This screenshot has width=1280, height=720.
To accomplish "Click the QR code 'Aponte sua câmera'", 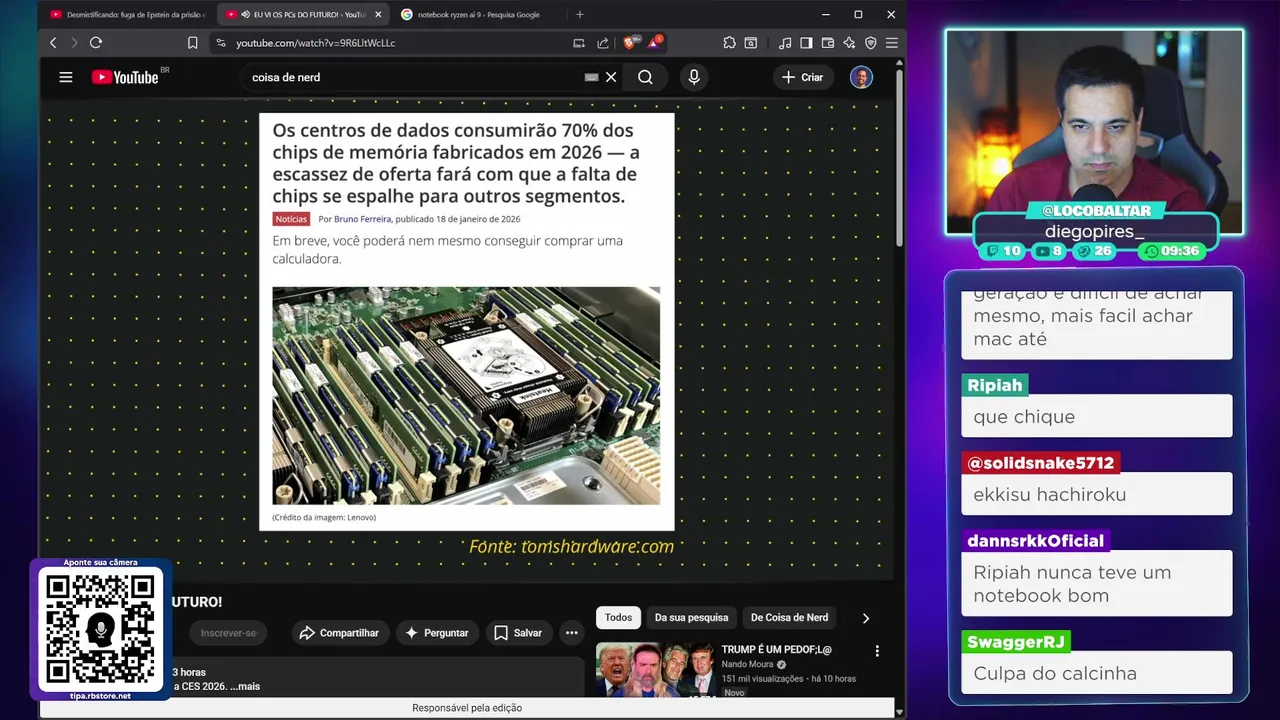I will coord(100,630).
